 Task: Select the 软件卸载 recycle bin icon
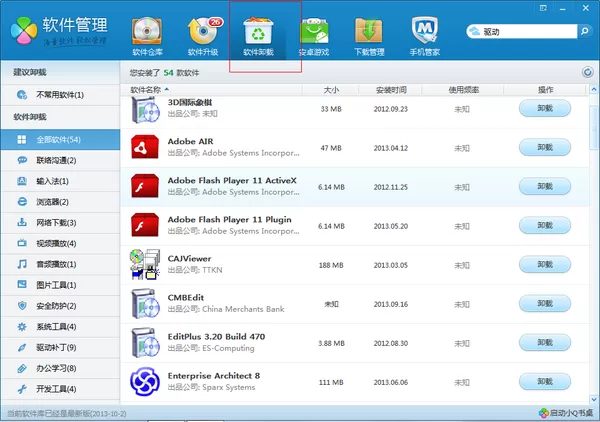(258, 31)
